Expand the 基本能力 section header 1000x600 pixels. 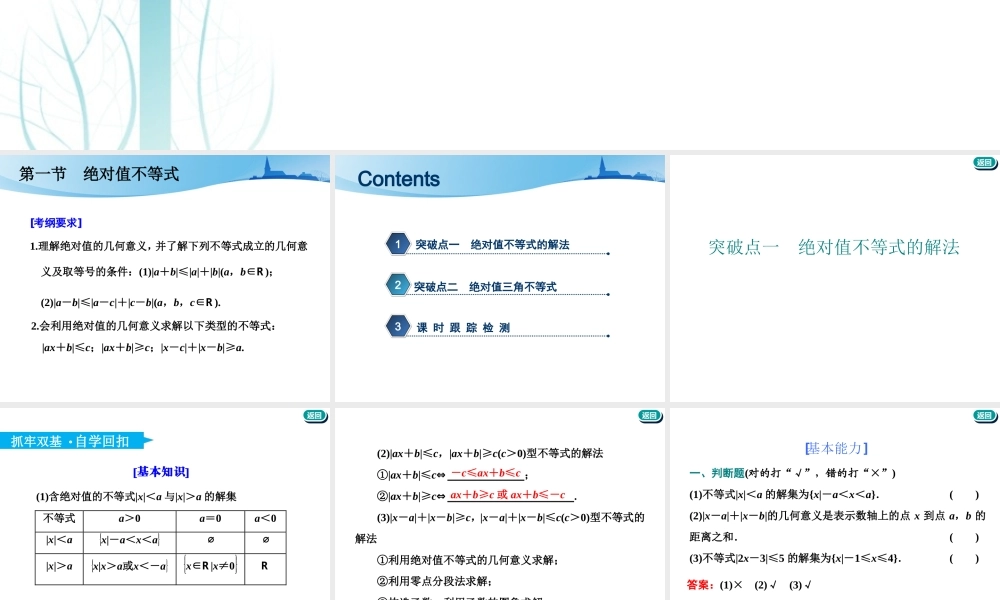point(836,448)
